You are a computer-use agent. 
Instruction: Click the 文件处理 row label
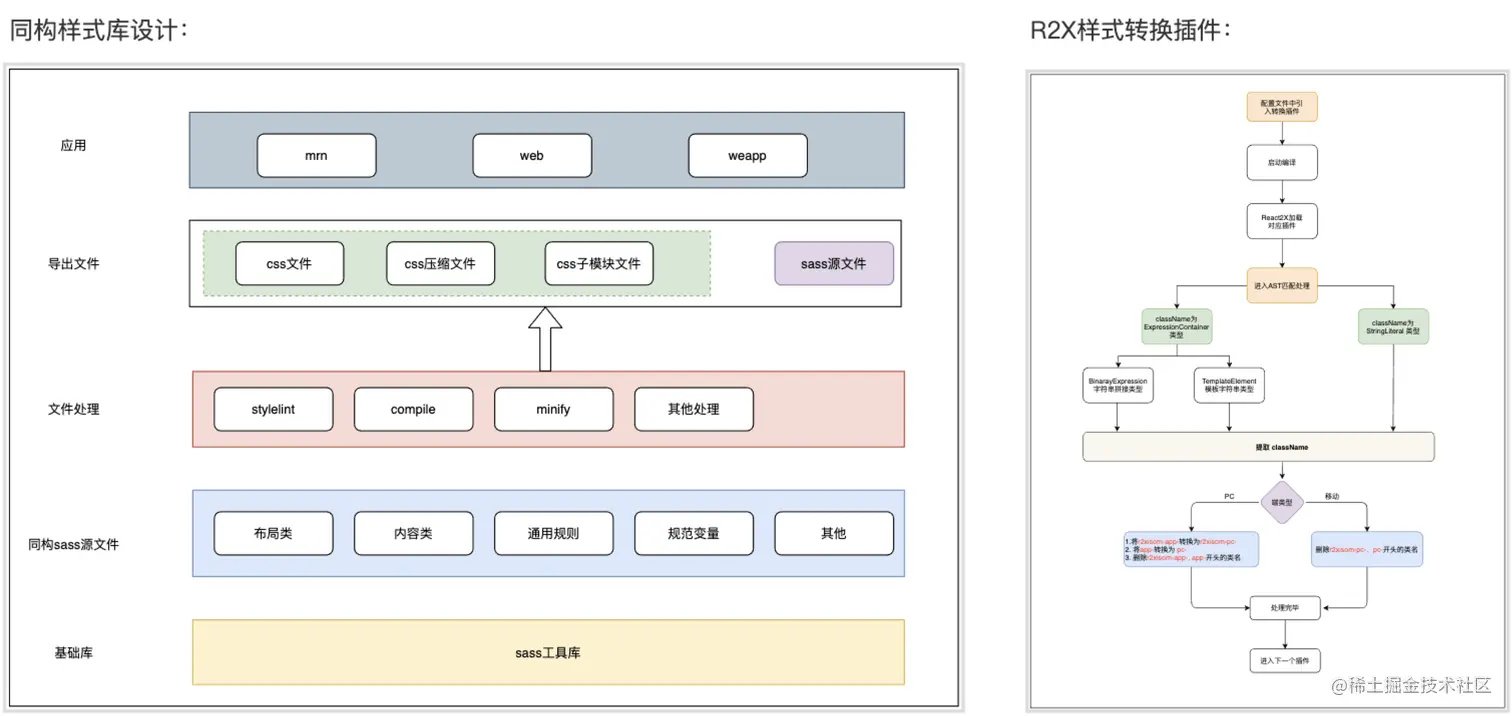pos(74,410)
